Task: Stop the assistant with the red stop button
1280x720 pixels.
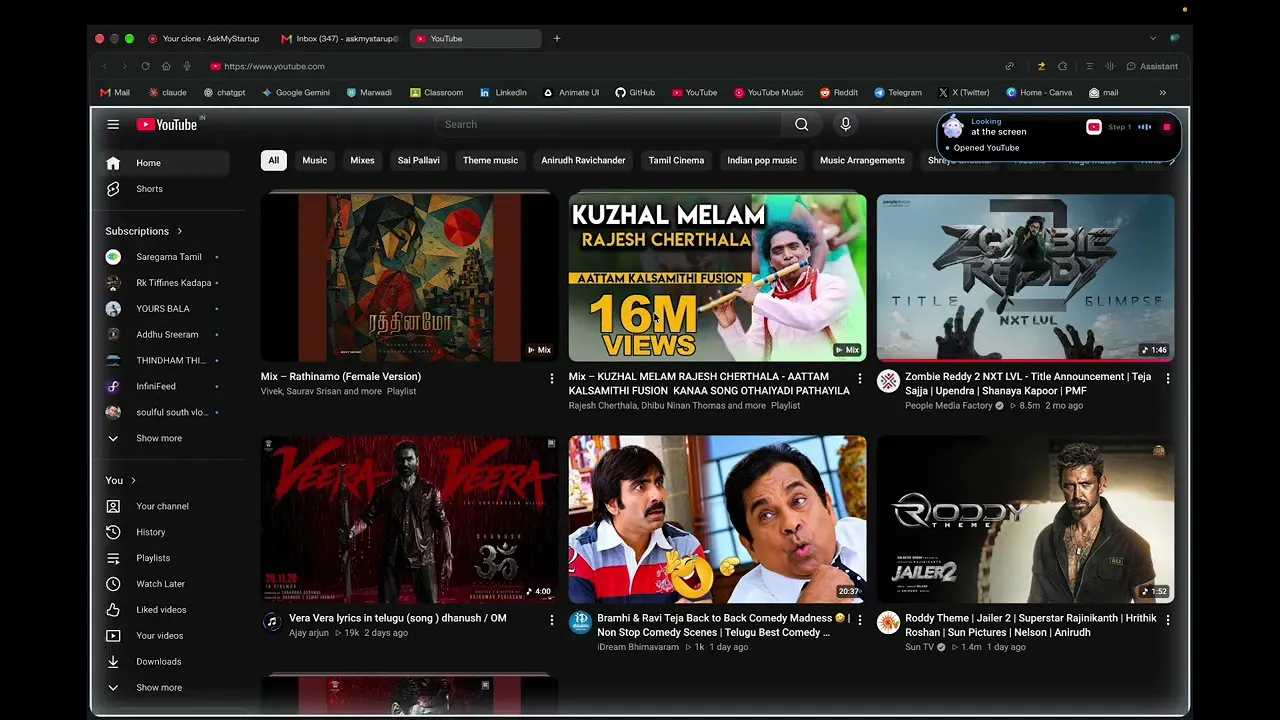Action: pos(1166,127)
